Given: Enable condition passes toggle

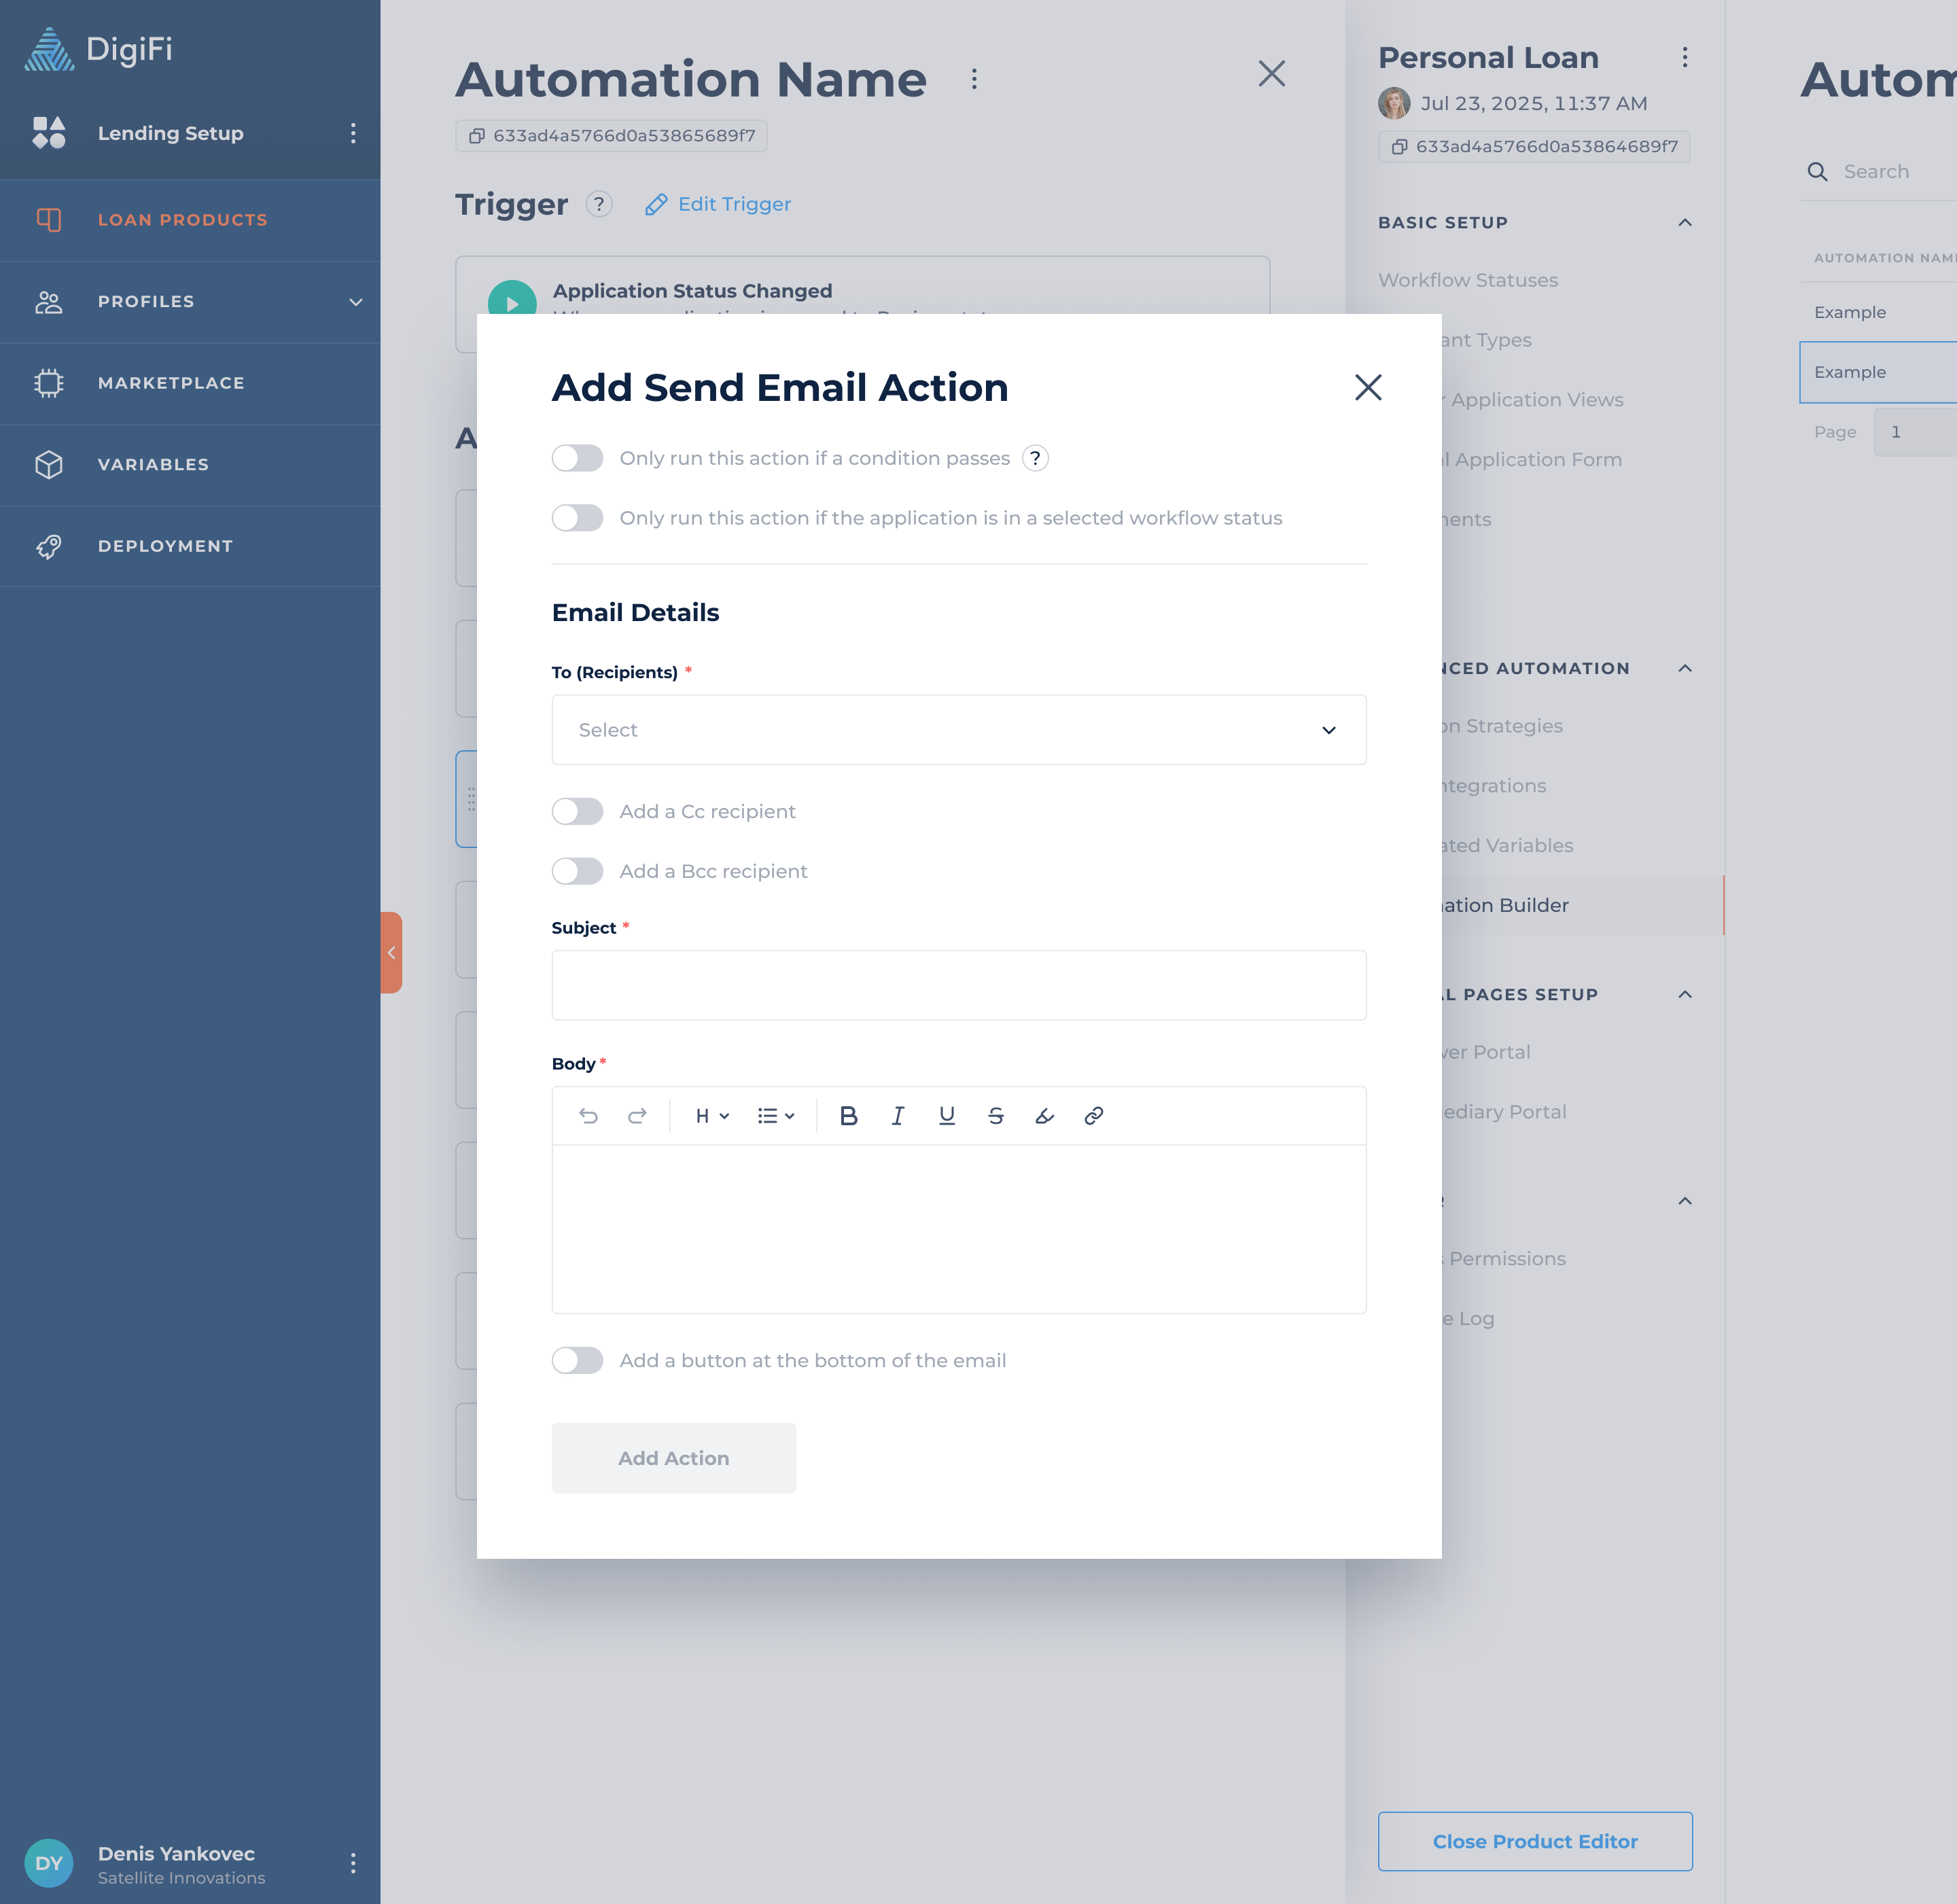Looking at the screenshot, I should click(x=577, y=458).
